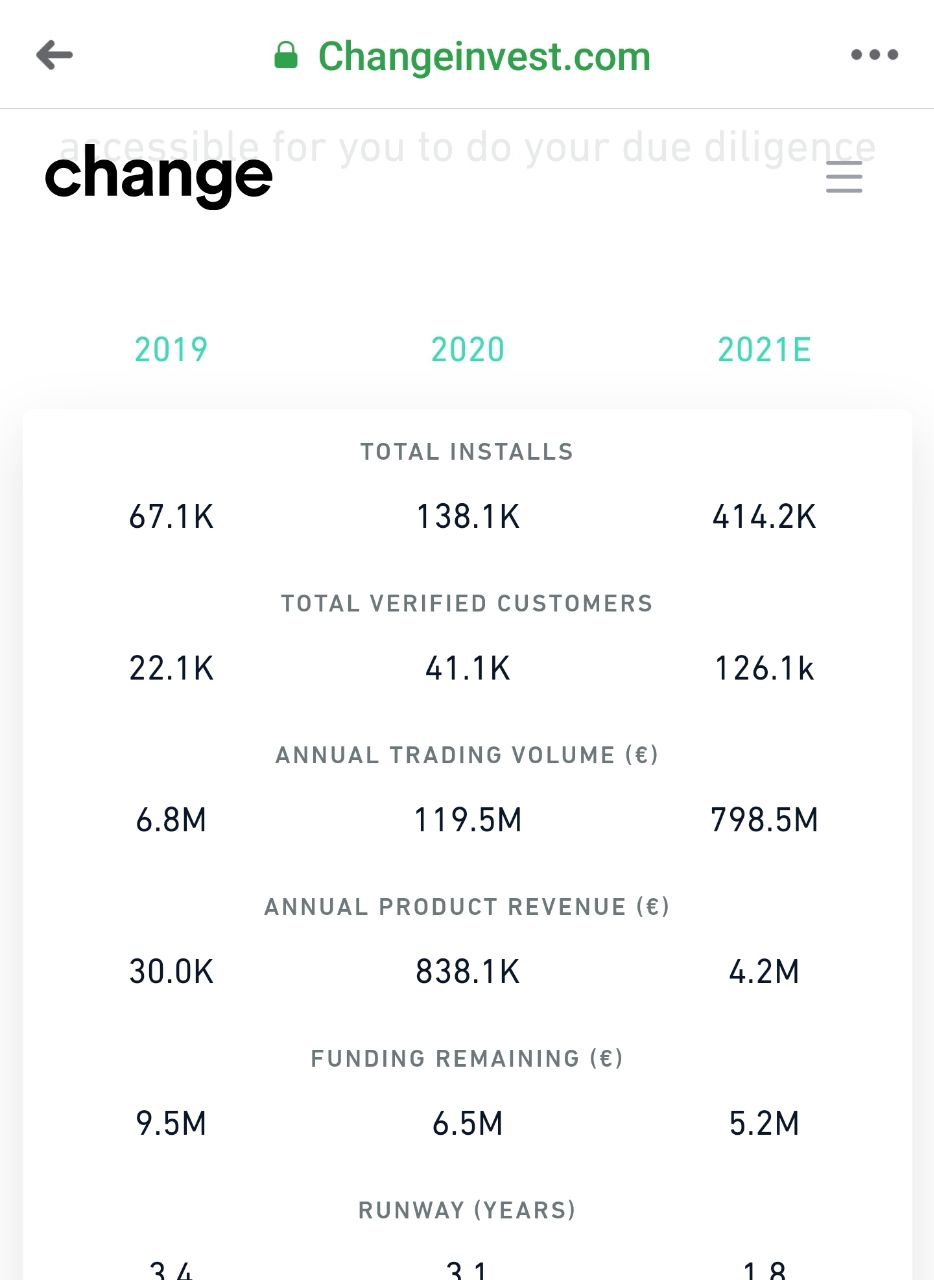Screen dimensions: 934x1280
Task: Select the 2020 column header
Action: click(467, 350)
